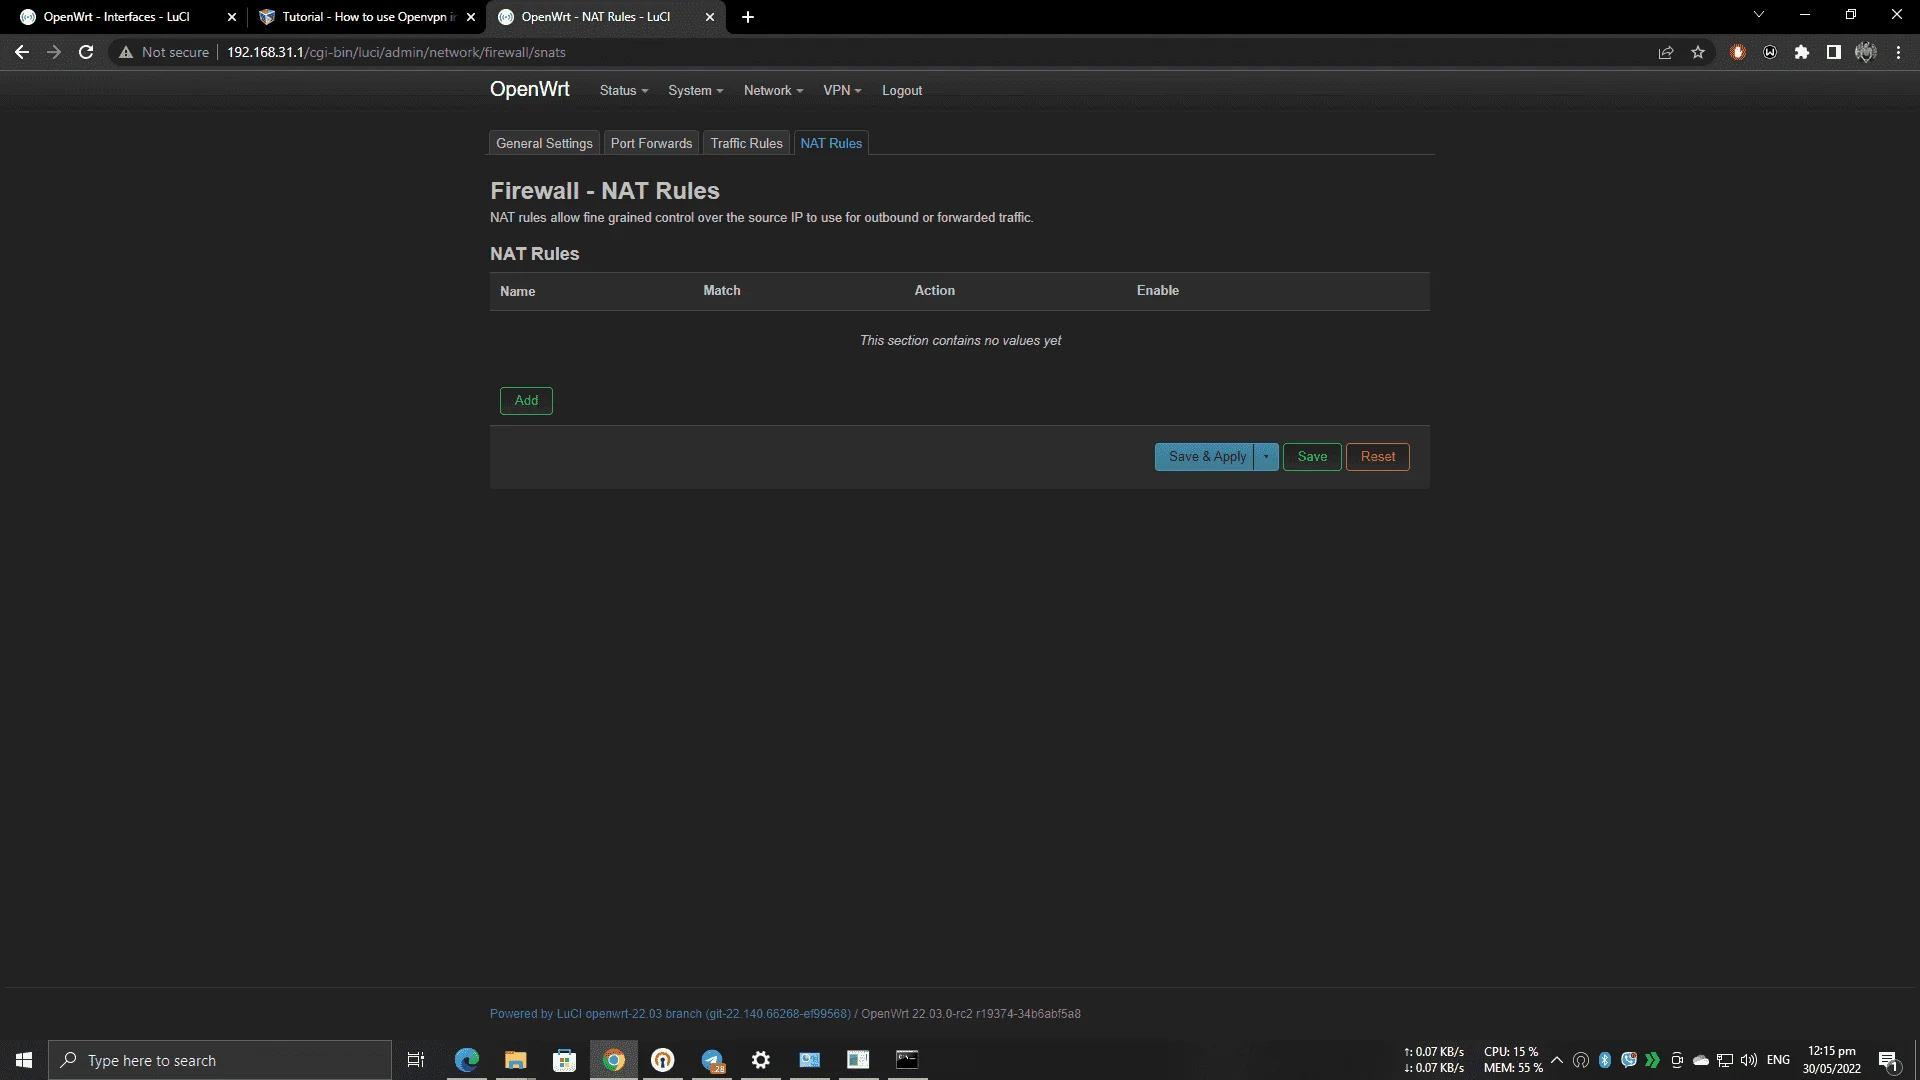
Task: Open the W circle extension icon
Action: point(1770,52)
